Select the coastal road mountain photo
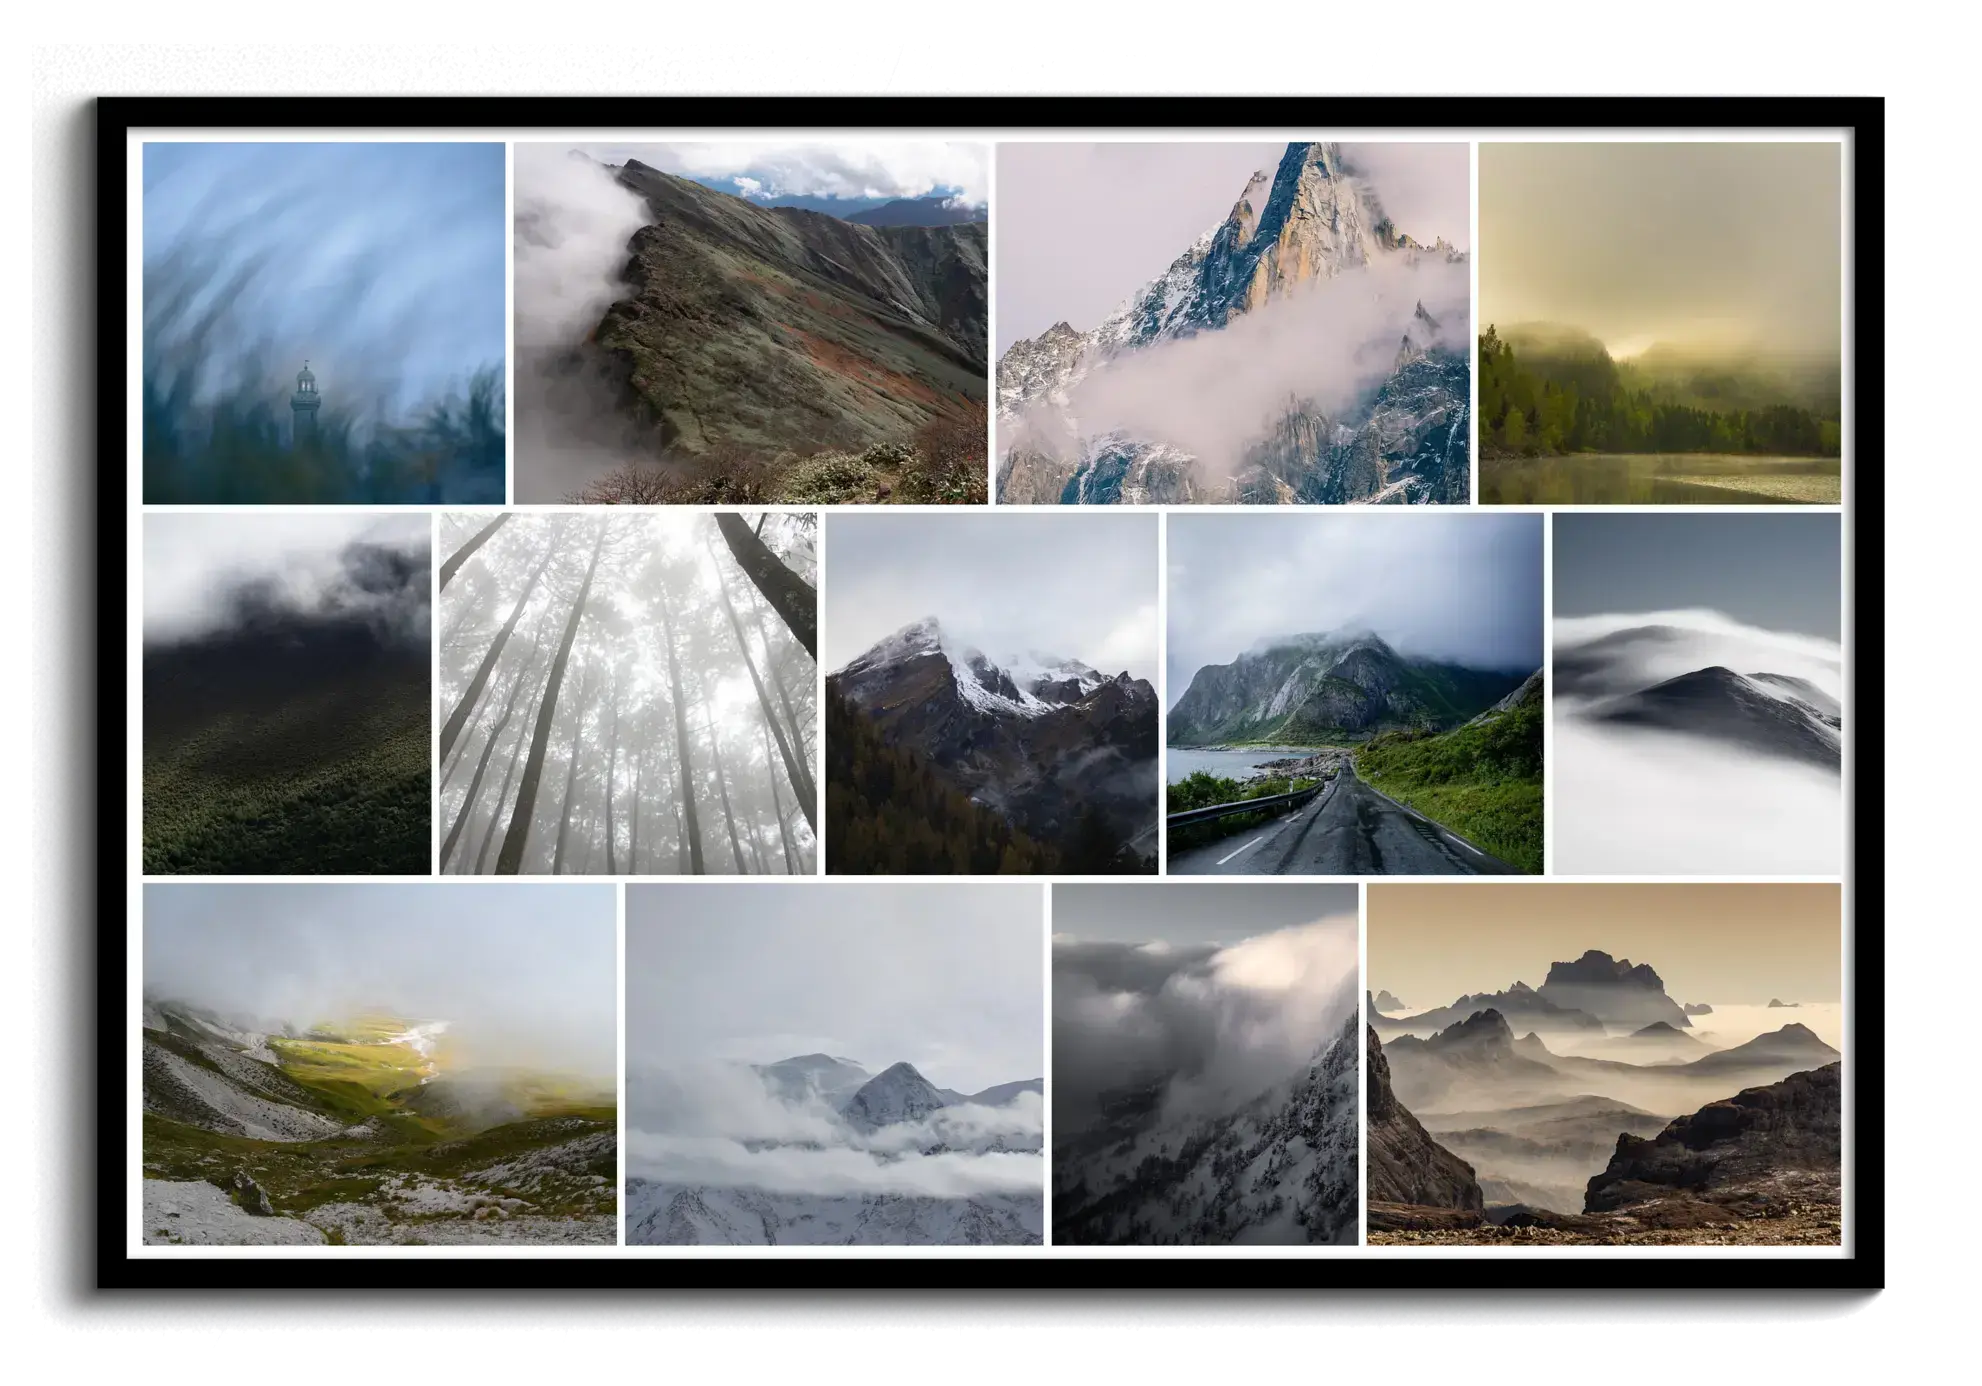 click(1354, 693)
